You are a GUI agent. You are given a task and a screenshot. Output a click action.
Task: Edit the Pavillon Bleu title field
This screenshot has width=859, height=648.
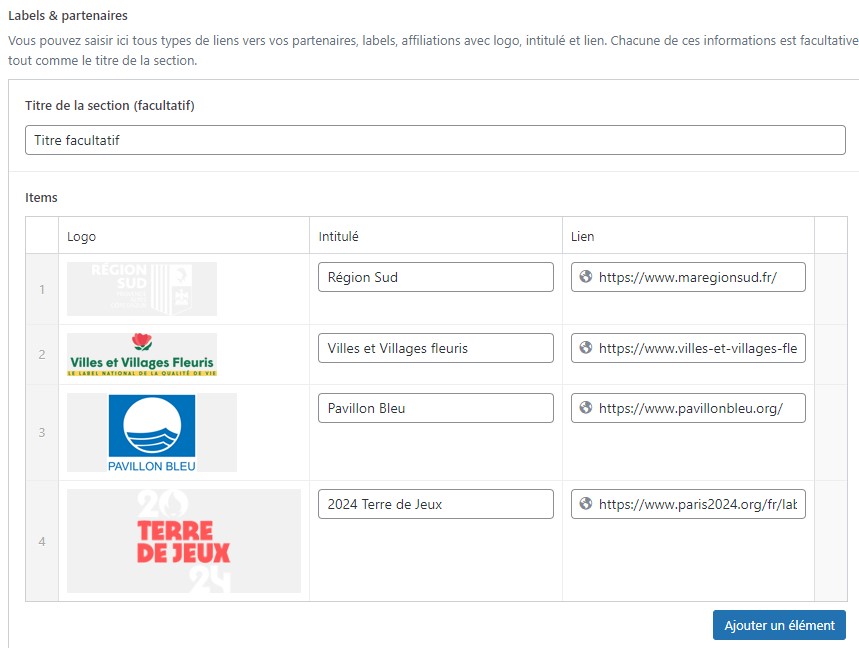(435, 408)
